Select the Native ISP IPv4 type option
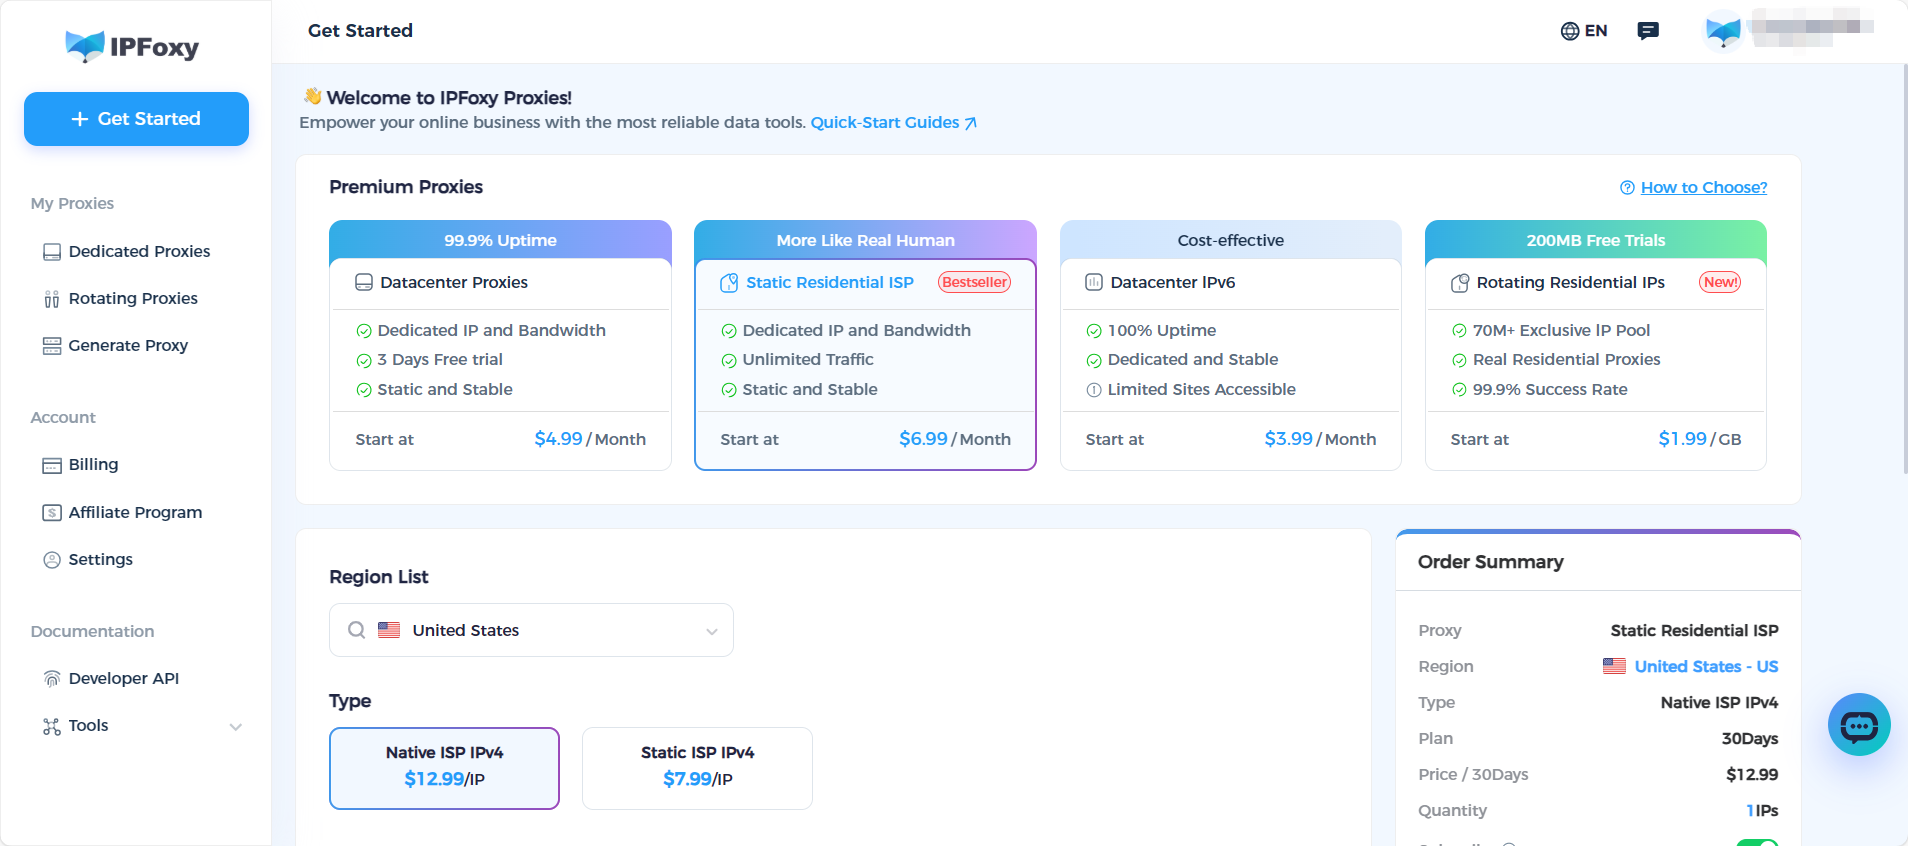The height and width of the screenshot is (846, 1908). click(x=444, y=767)
